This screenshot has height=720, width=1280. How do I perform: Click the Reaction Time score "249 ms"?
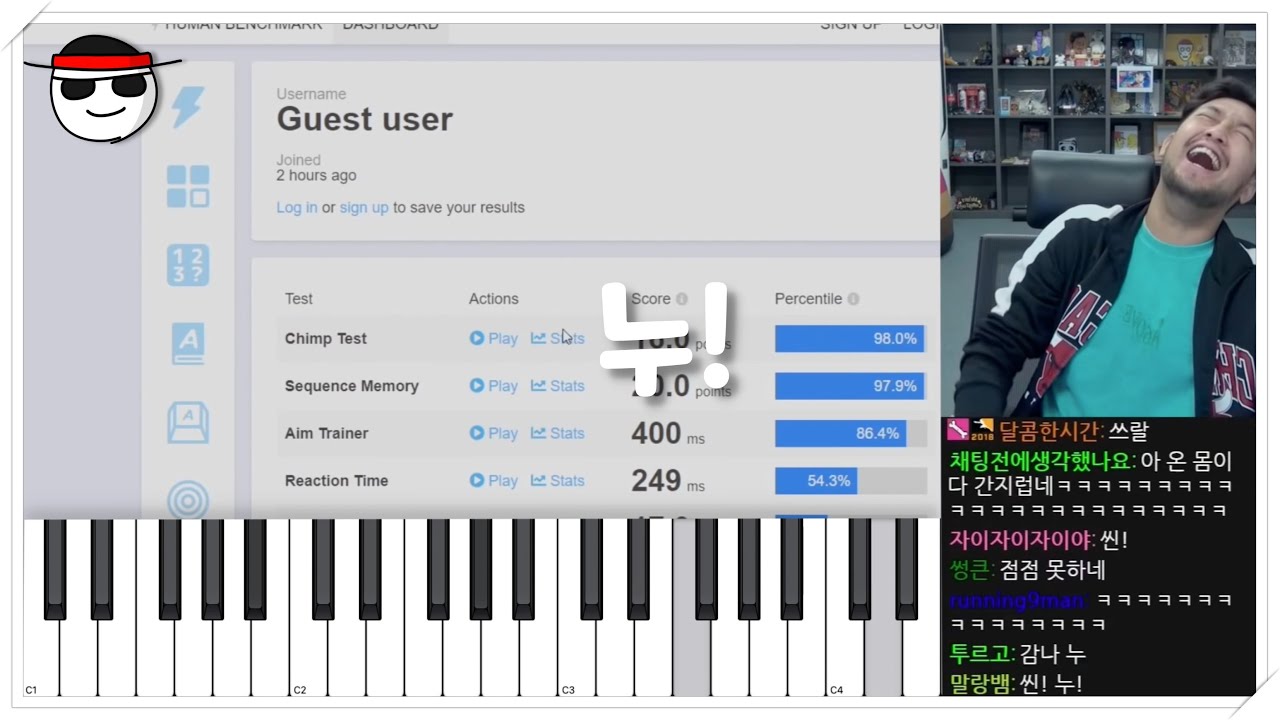click(x=668, y=481)
